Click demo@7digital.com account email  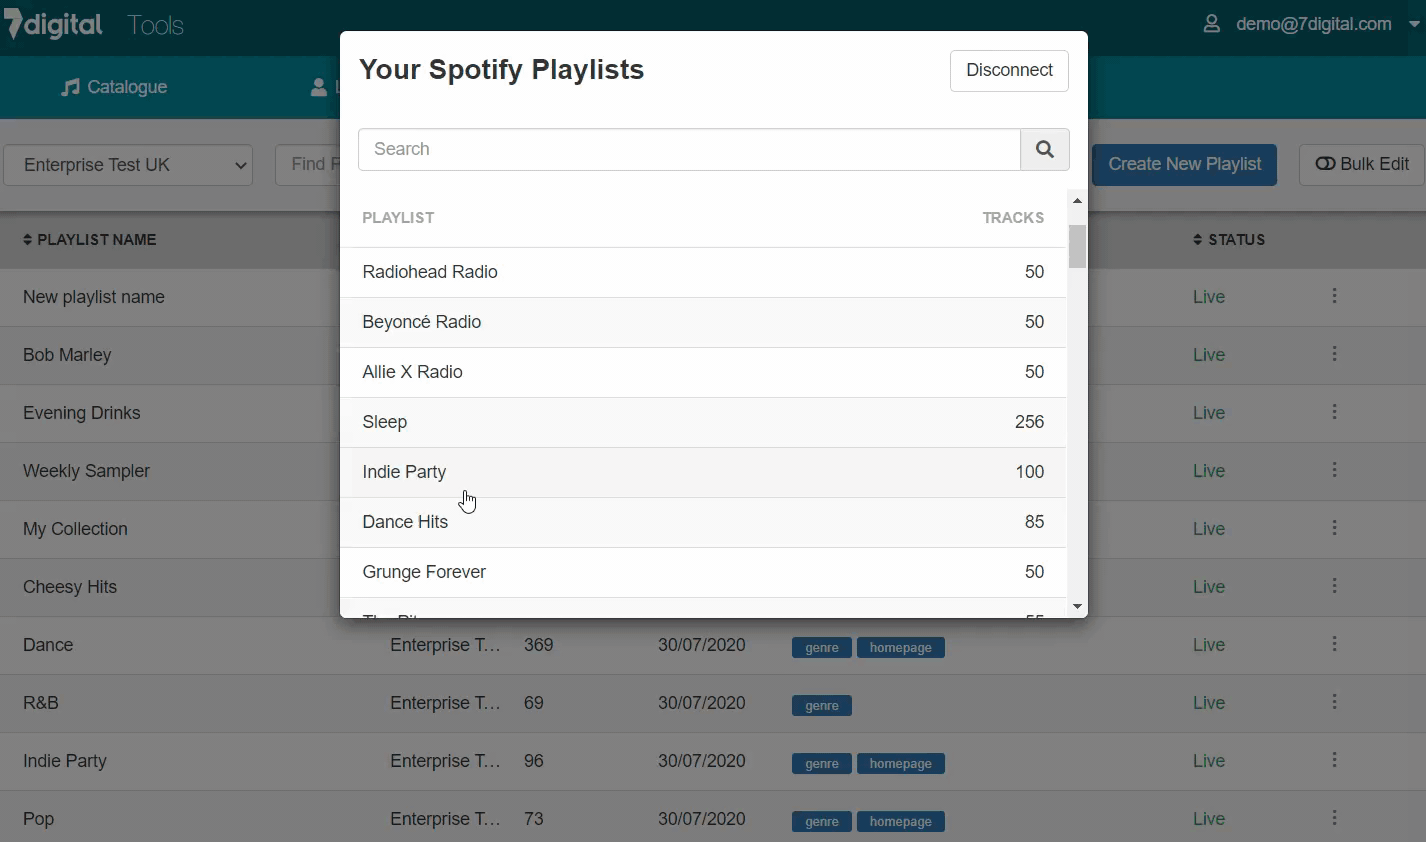point(1314,24)
